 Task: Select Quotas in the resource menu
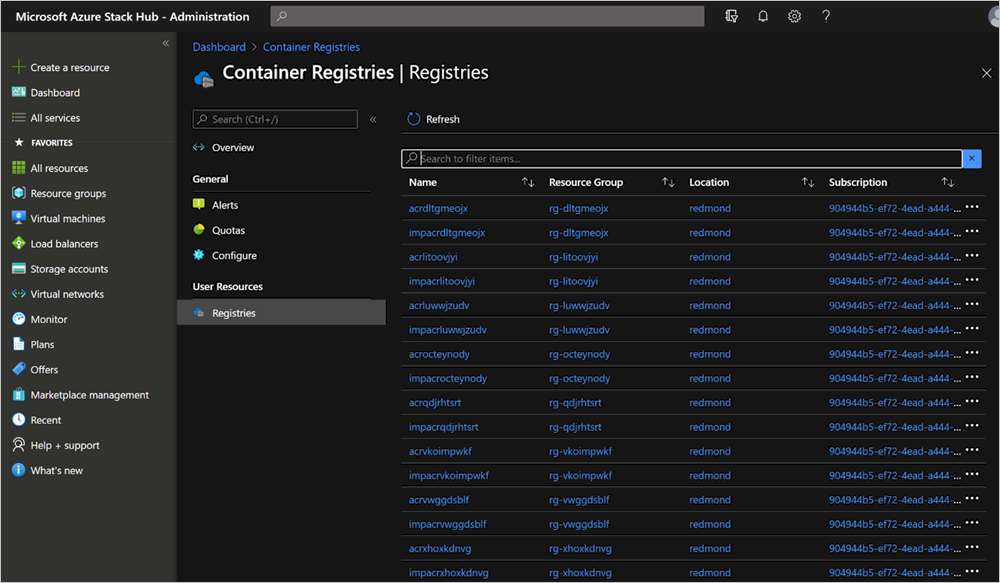pos(228,230)
